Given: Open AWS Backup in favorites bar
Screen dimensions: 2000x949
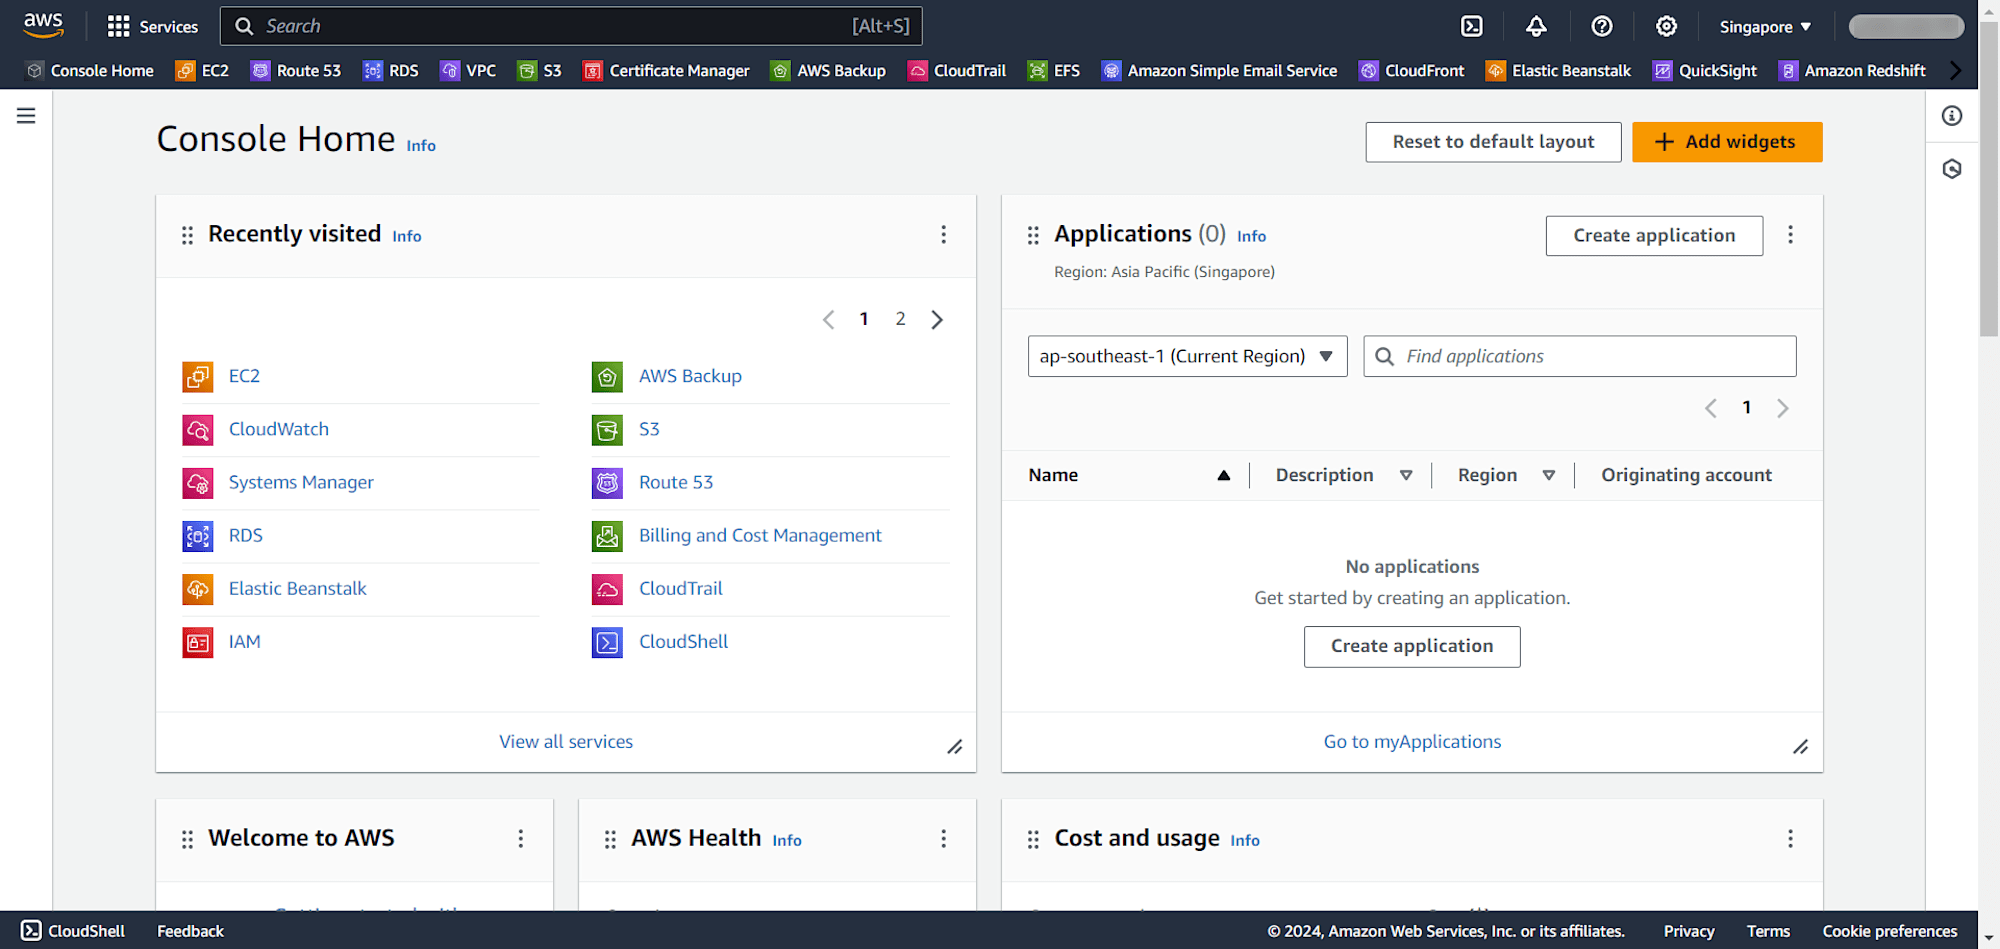Looking at the screenshot, I should click(x=829, y=71).
